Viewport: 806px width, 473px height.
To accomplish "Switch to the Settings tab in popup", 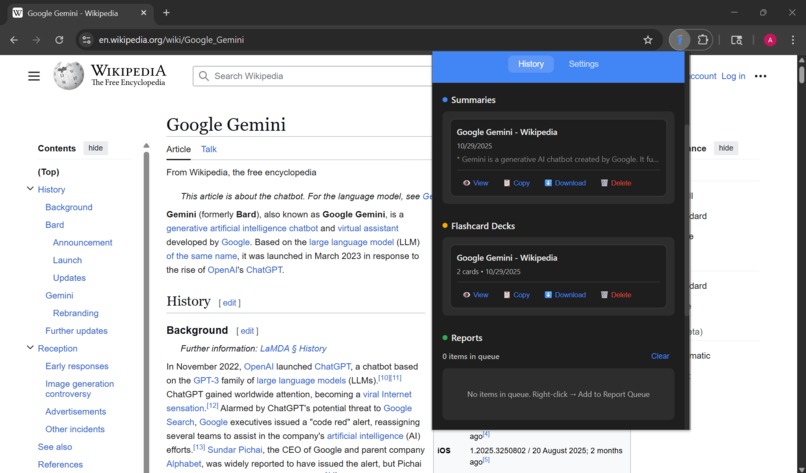I will pos(583,64).
